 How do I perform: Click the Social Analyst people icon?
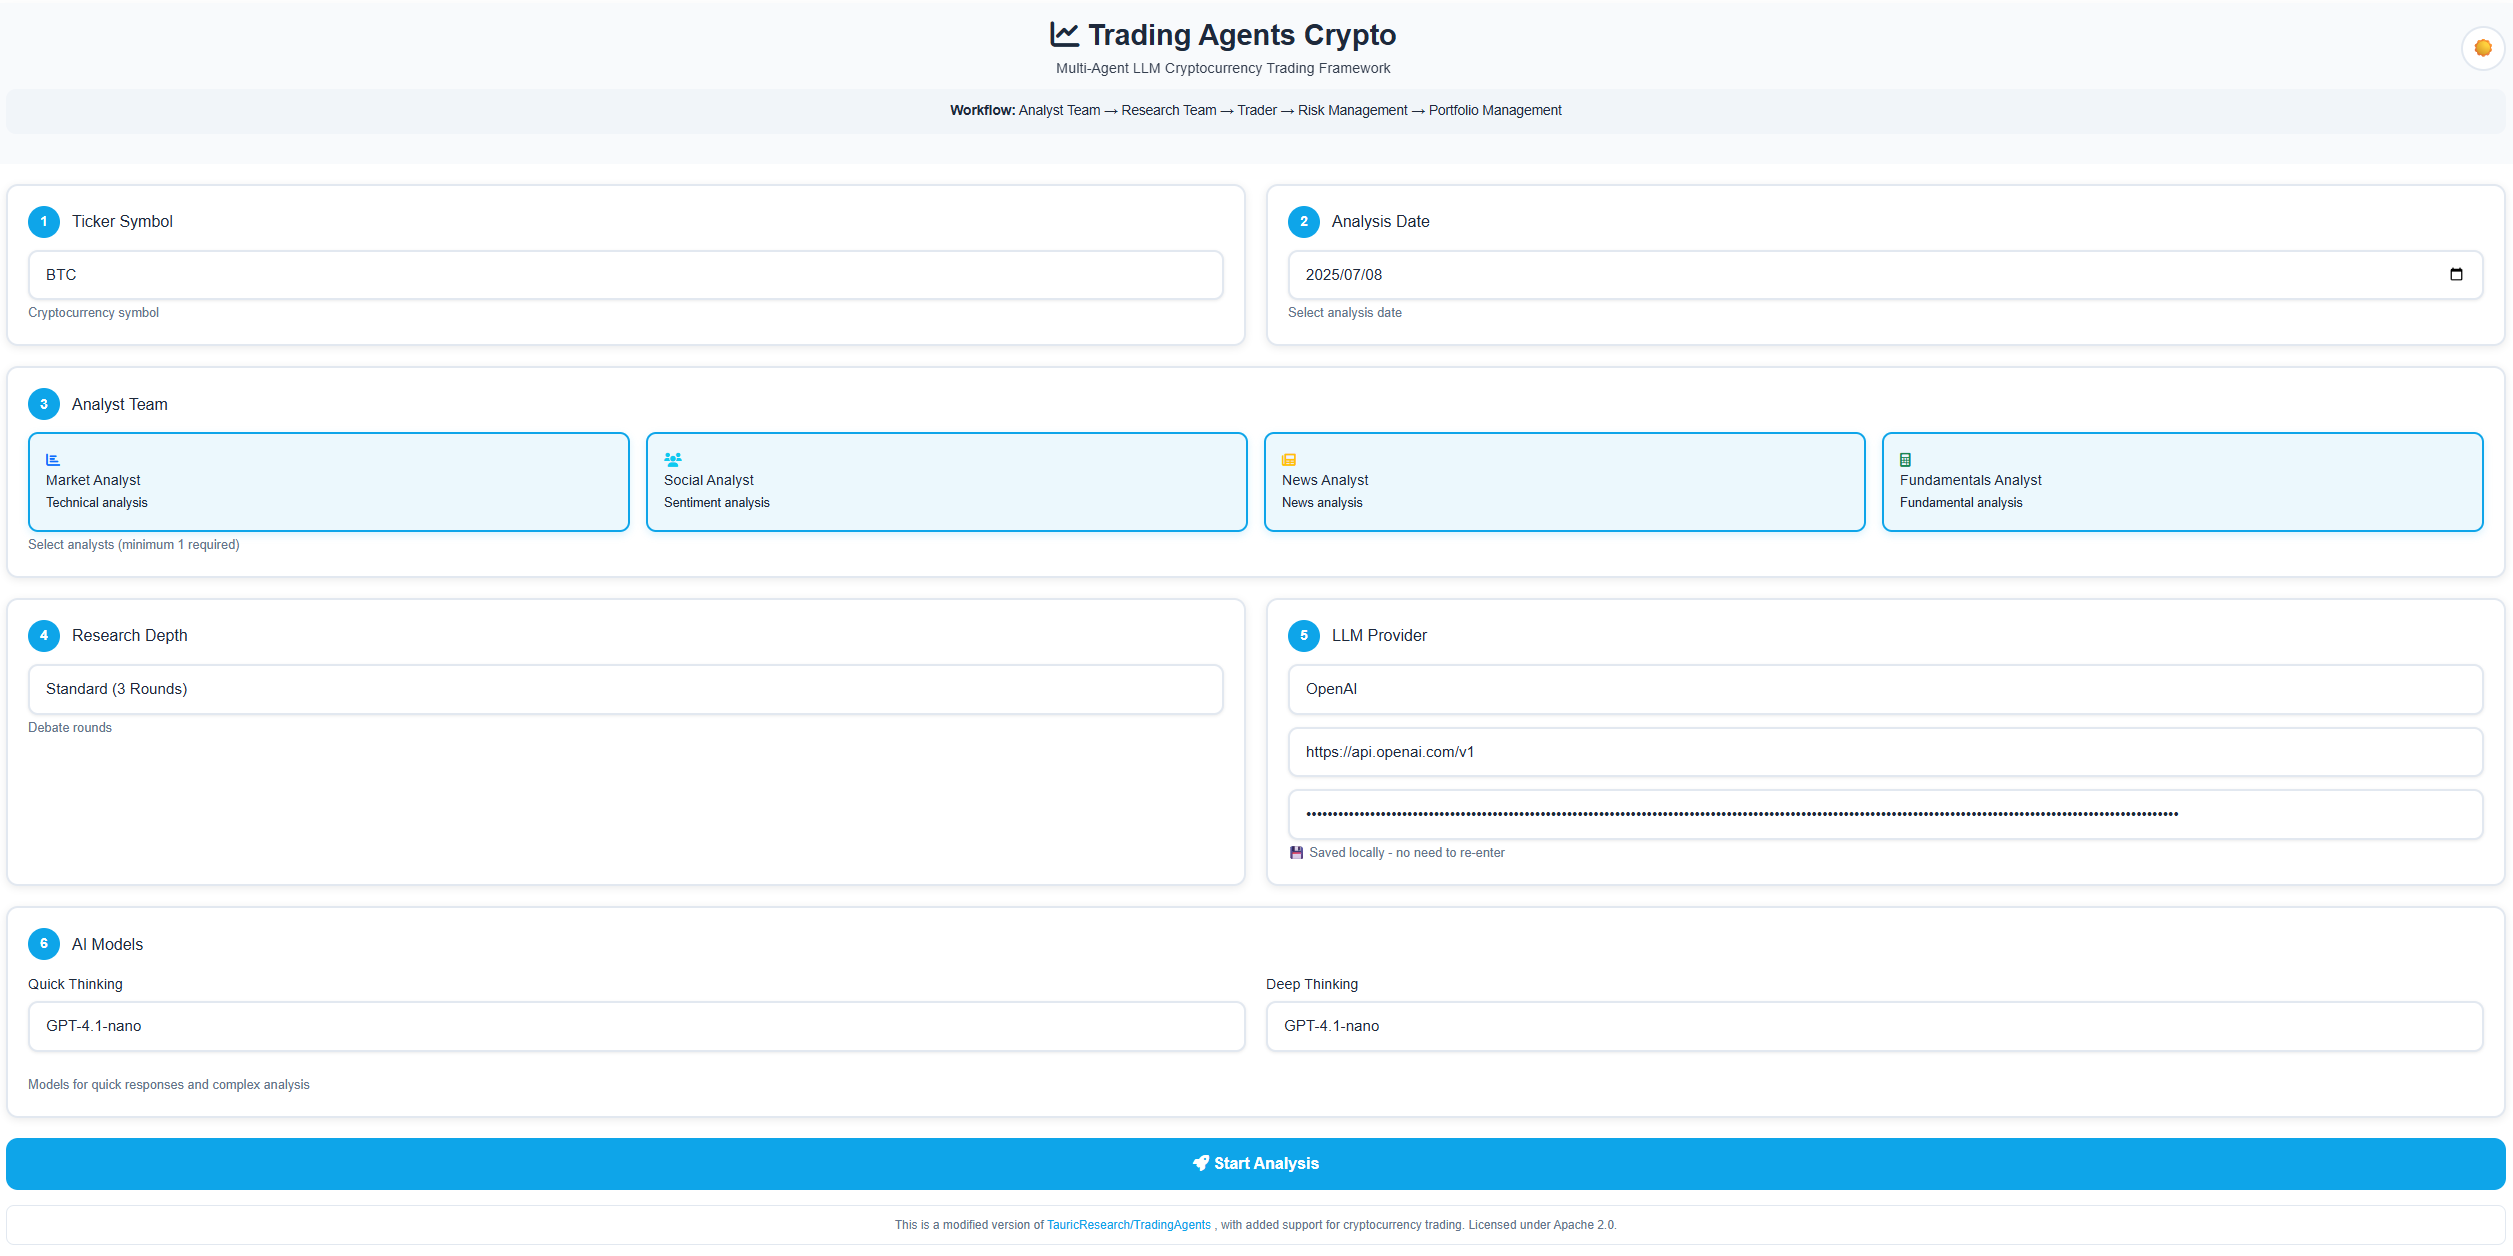coord(673,460)
